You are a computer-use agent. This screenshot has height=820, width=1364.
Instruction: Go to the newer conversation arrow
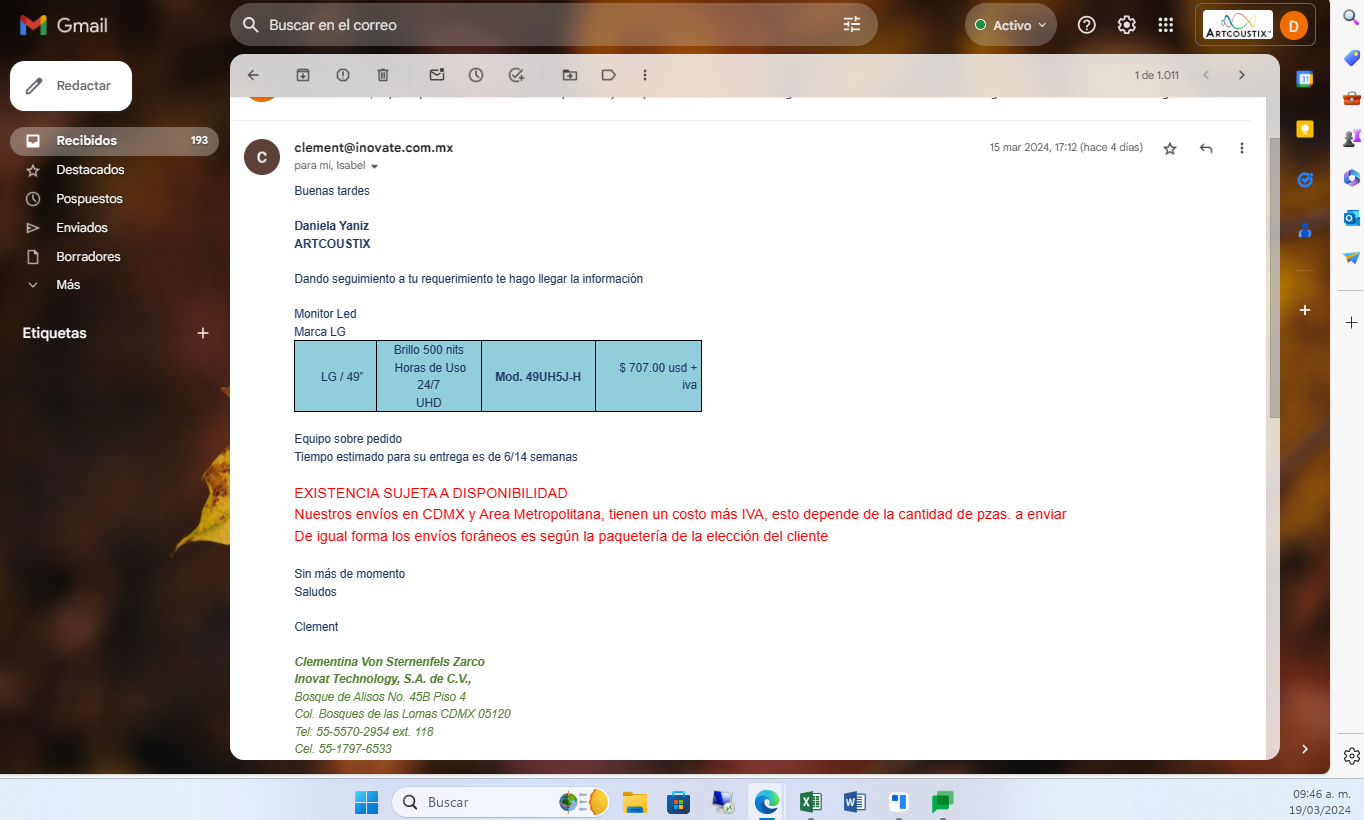pyautogui.click(x=1206, y=75)
